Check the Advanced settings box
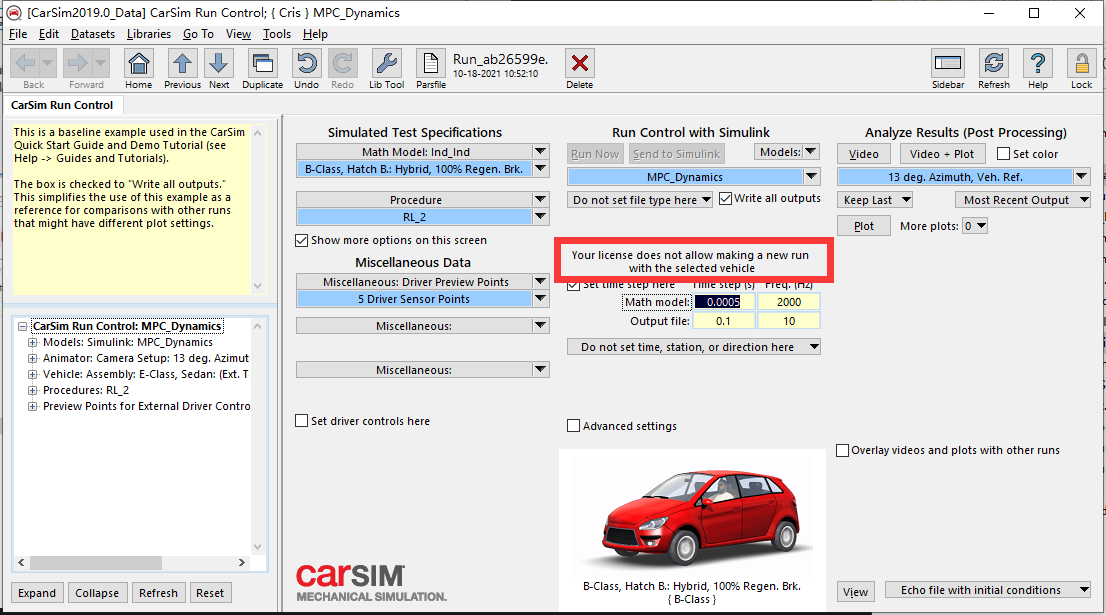The width and height of the screenshot is (1106, 615). pos(573,426)
